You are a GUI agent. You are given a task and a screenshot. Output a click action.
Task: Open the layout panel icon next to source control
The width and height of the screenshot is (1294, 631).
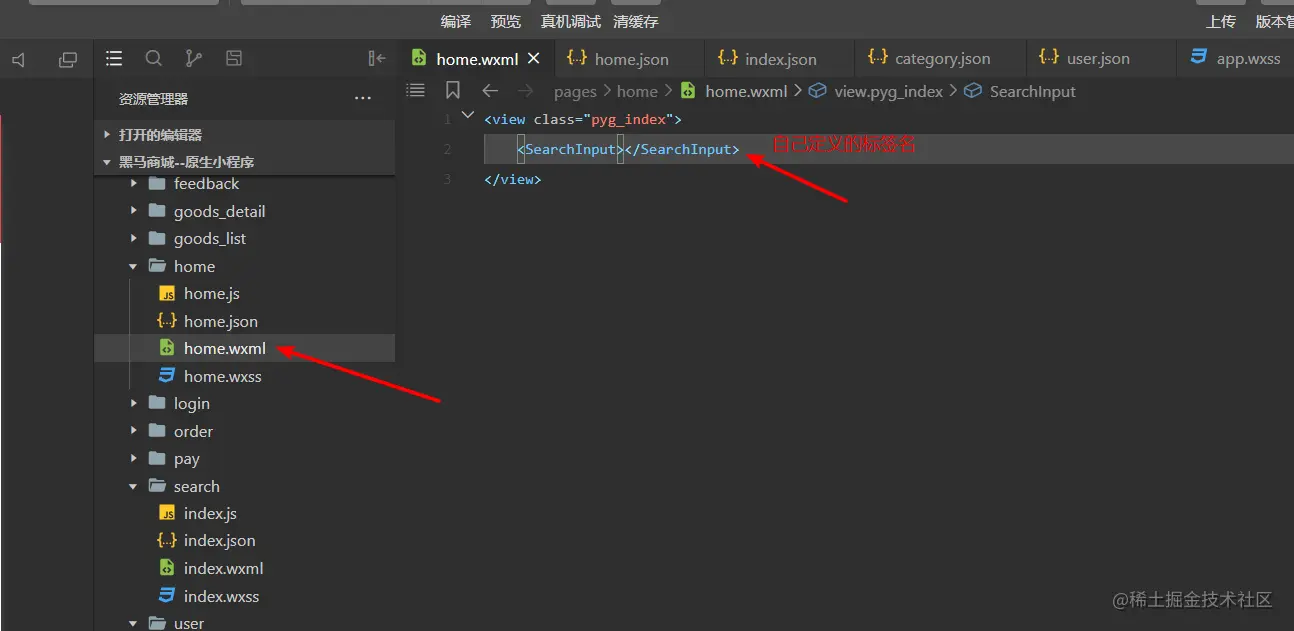234,59
